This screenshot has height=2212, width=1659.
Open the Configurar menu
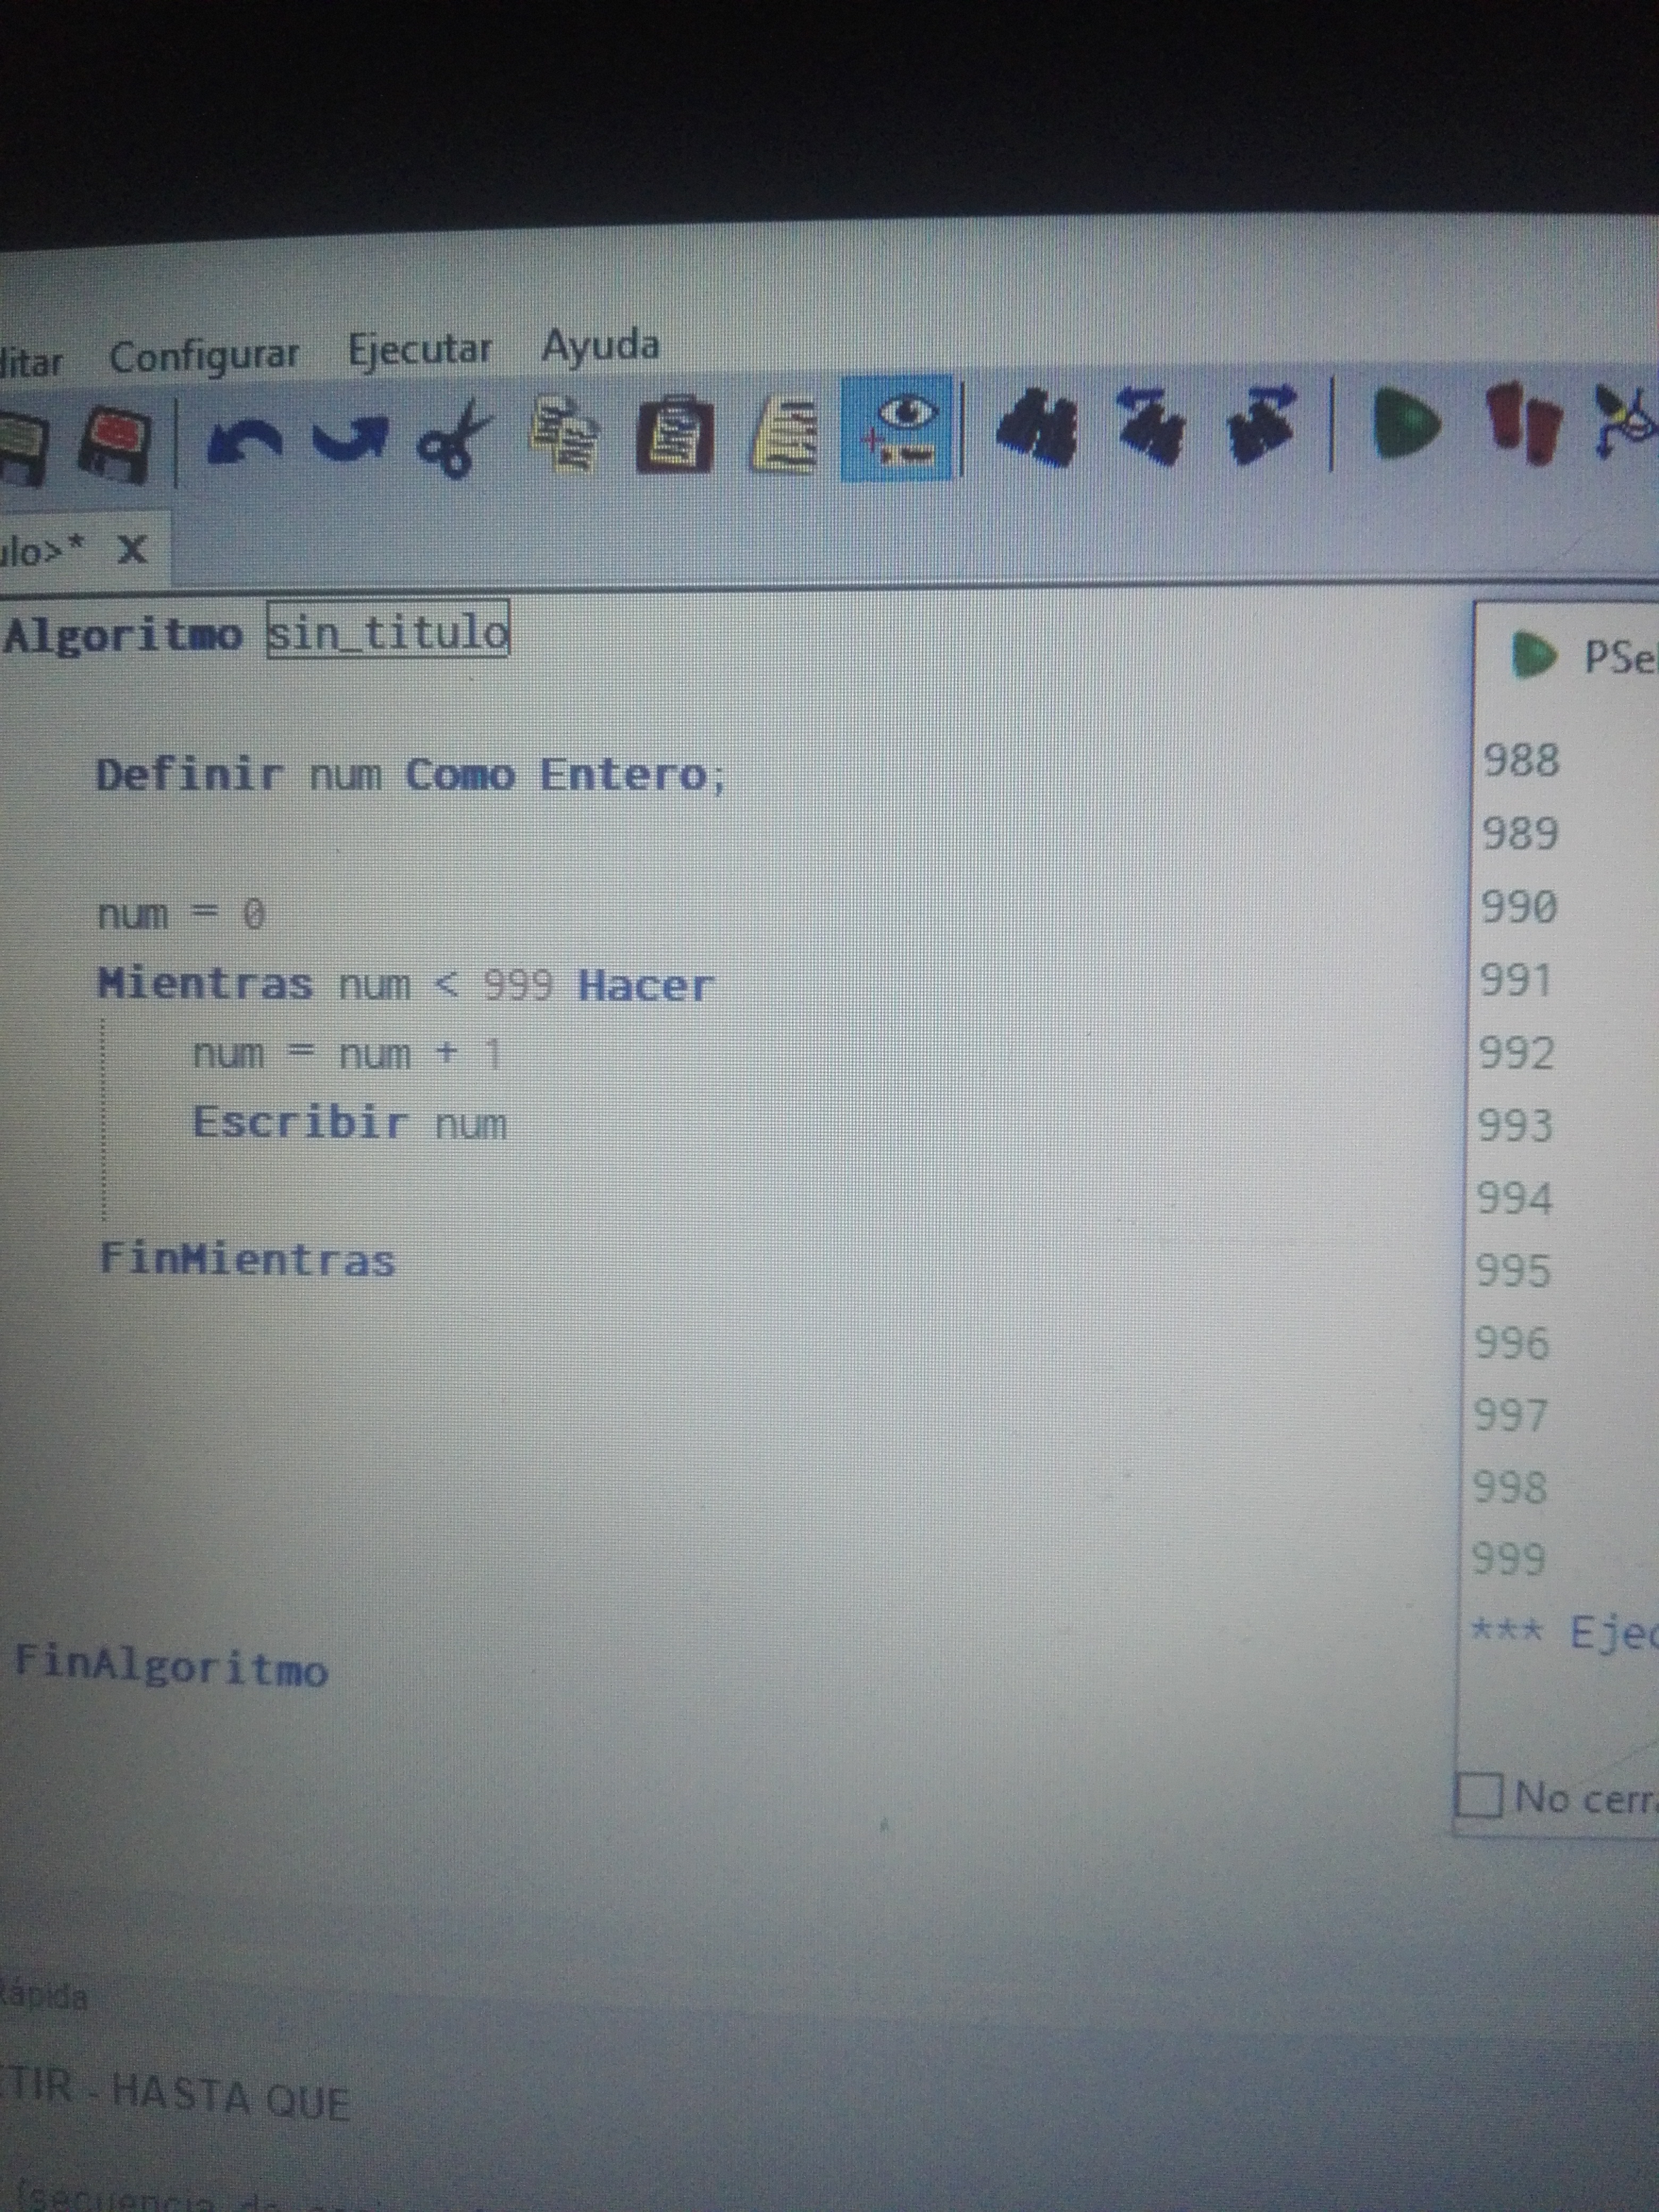203,356
